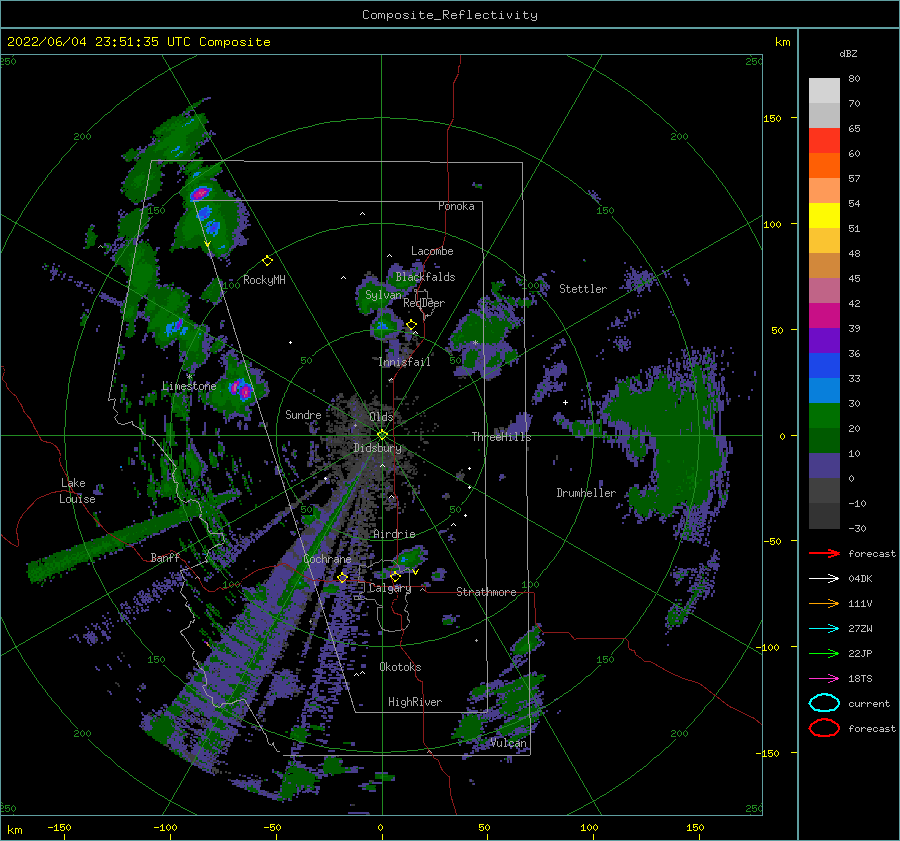Click the ThreeHills map label
This screenshot has width=900, height=841.
[x=502, y=437]
